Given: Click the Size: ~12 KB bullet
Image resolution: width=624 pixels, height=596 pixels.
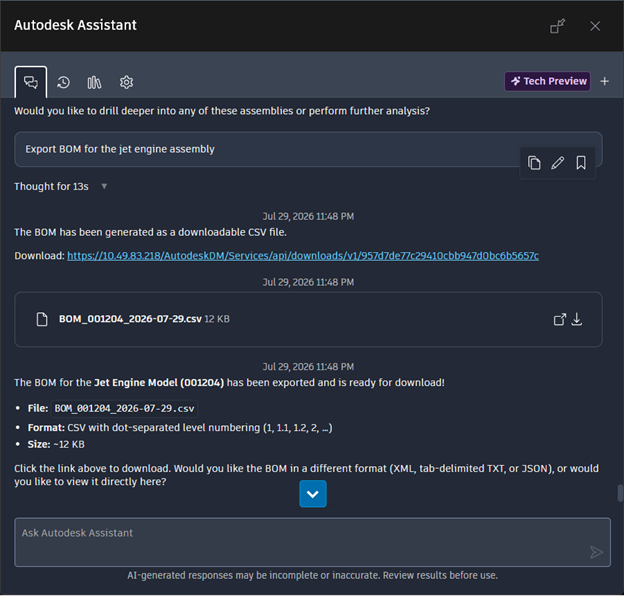Looking at the screenshot, I should pyautogui.click(x=56, y=444).
